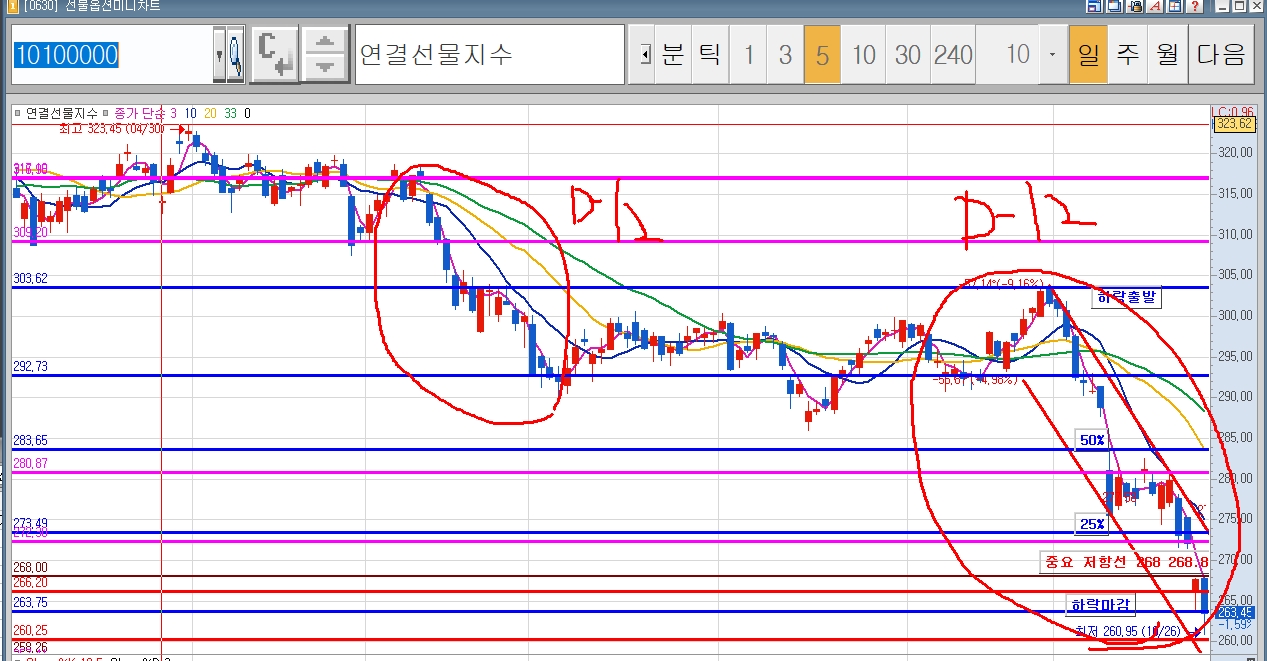Click the 292.73 horizontal line label
Viewport: 1267px width, 661px height.
tap(29, 367)
